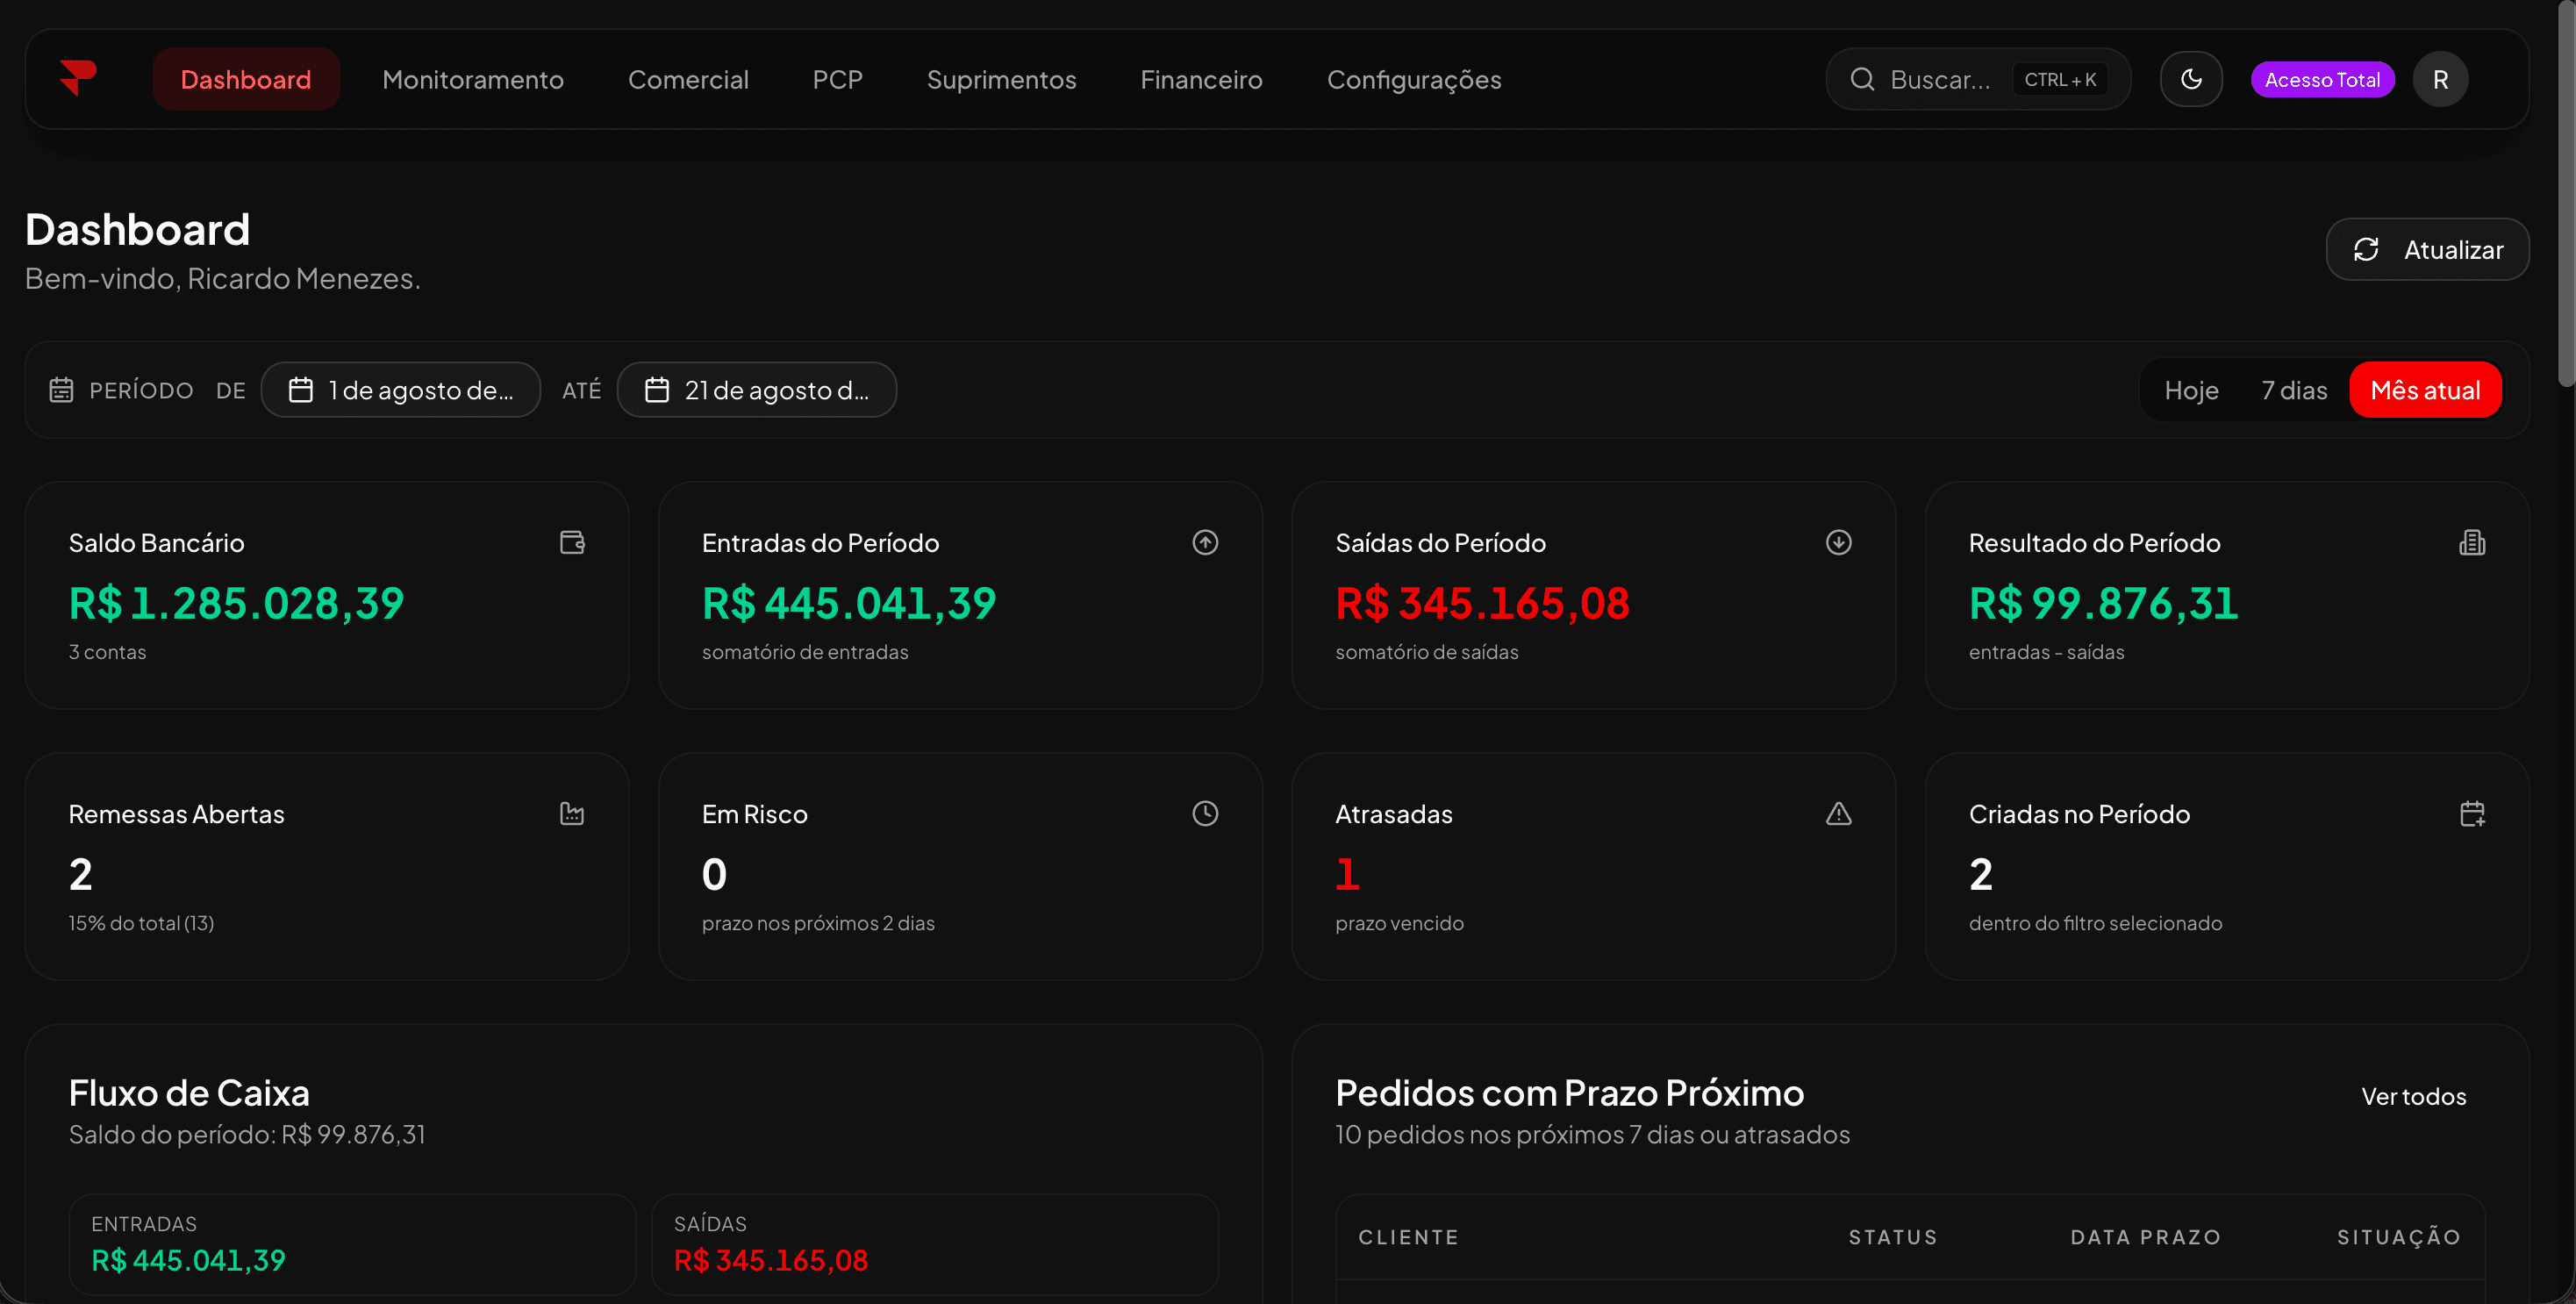
Task: Open the Suprimentos tab
Action: pos(1001,79)
